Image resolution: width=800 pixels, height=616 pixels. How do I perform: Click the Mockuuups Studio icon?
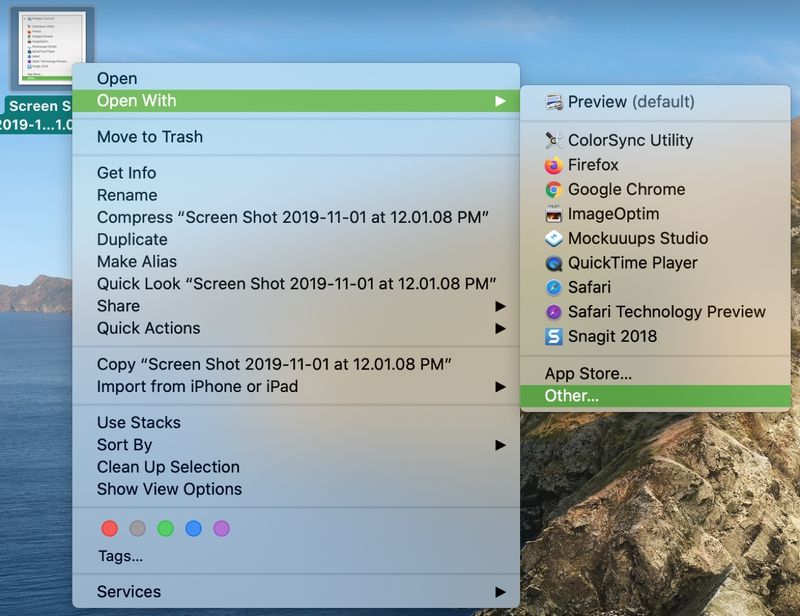pos(554,238)
